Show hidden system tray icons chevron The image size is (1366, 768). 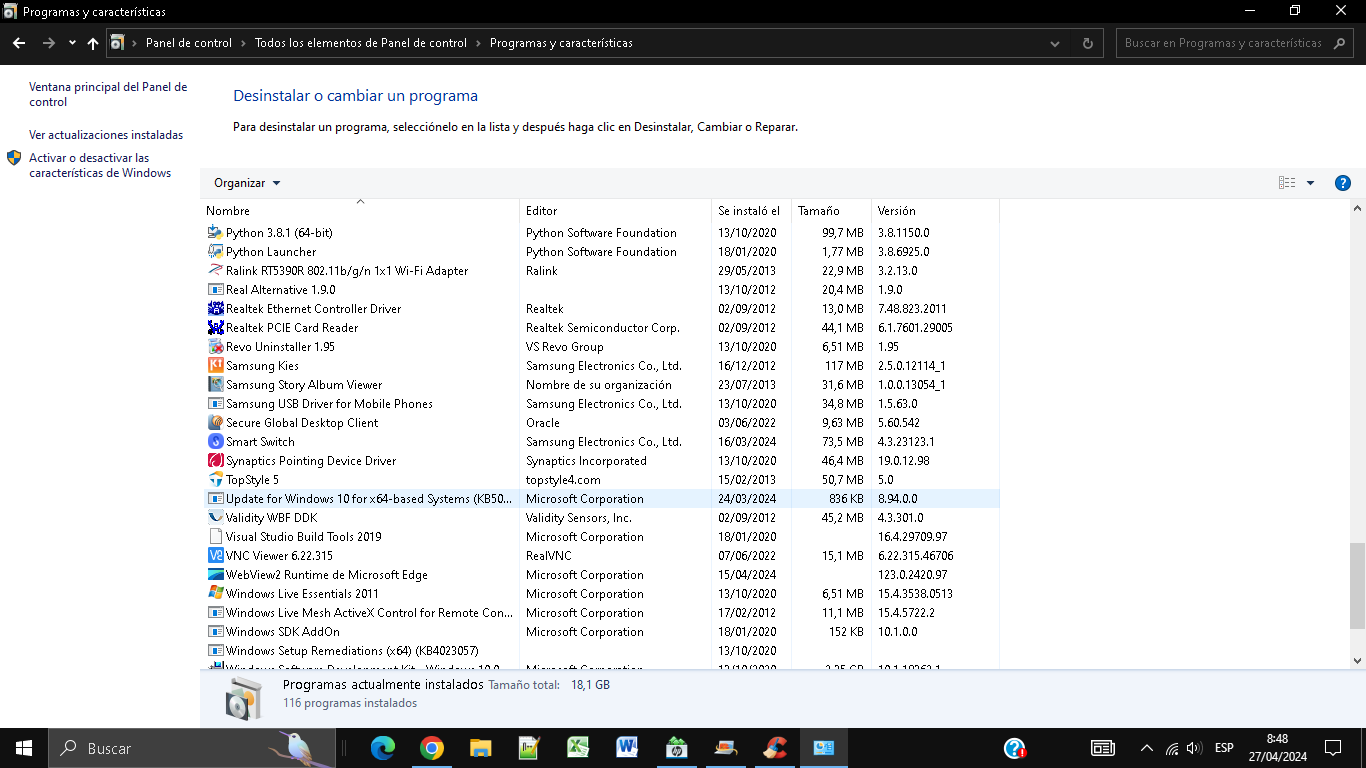[x=1146, y=748]
